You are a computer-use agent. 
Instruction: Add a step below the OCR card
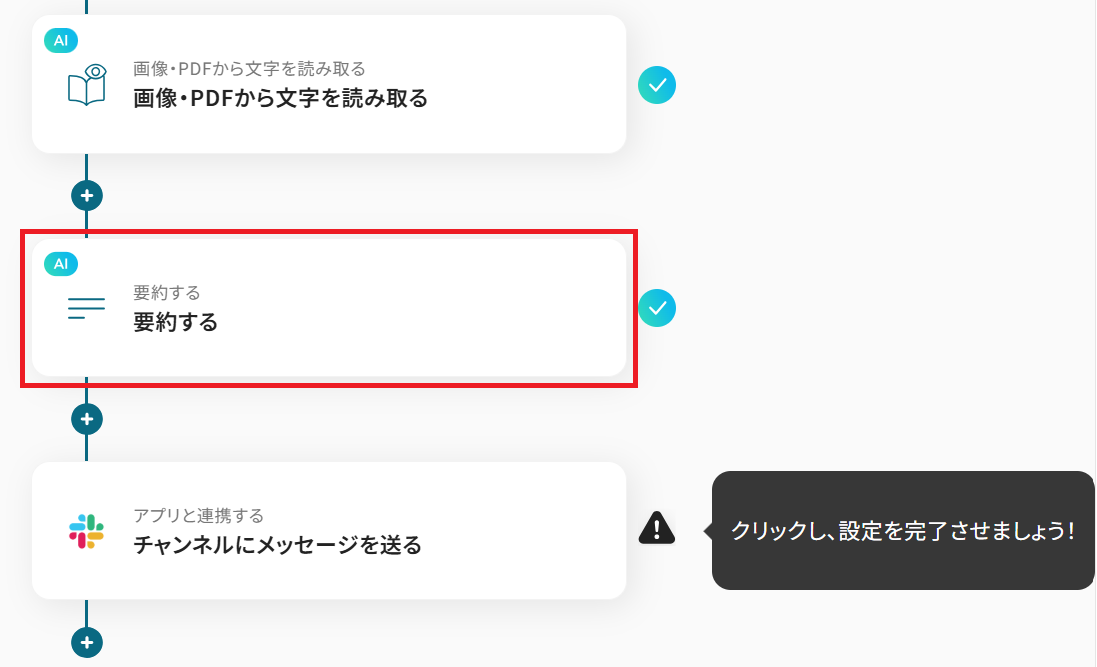pos(87,195)
